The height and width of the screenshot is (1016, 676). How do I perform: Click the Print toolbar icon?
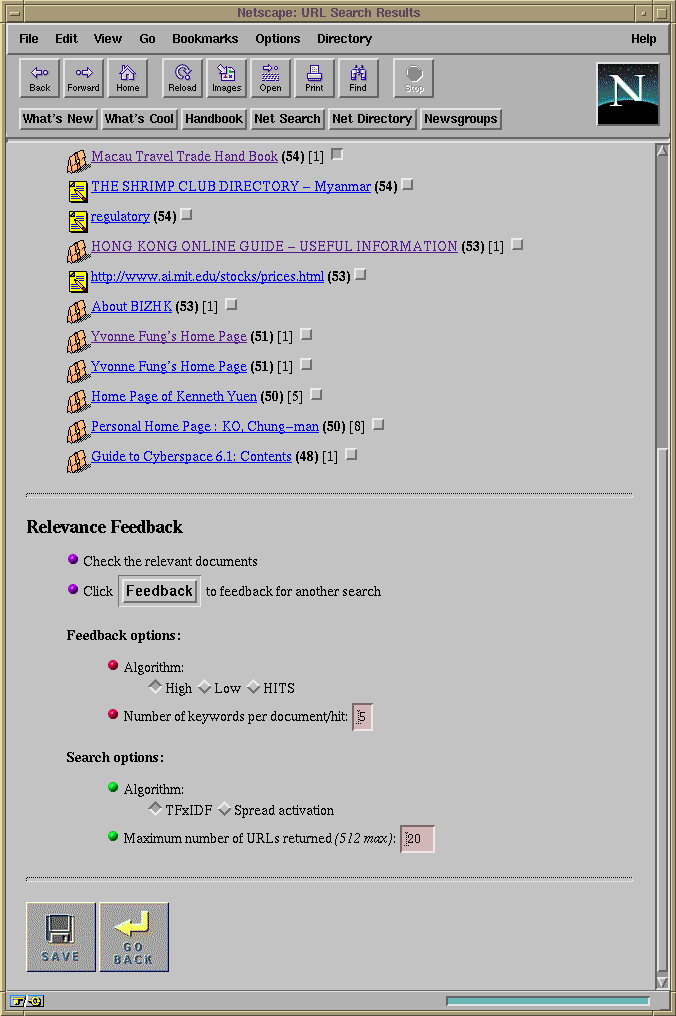coord(314,78)
